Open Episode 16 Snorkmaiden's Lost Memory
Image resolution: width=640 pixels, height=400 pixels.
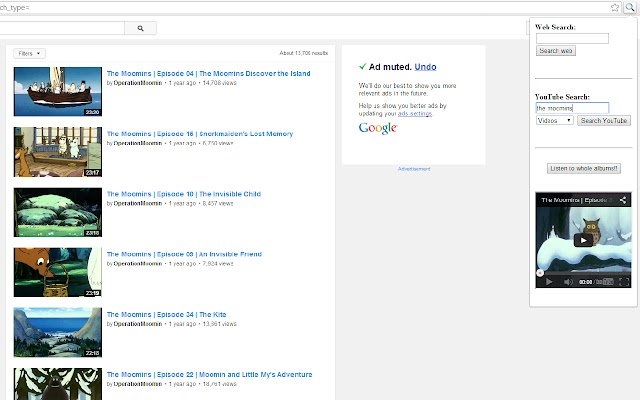(200, 134)
